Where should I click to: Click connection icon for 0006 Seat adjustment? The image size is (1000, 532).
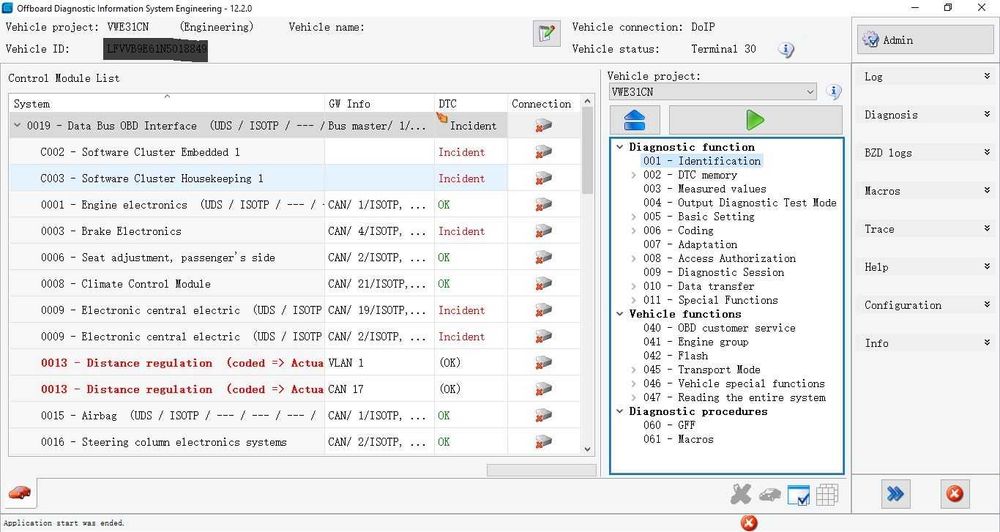[543, 258]
